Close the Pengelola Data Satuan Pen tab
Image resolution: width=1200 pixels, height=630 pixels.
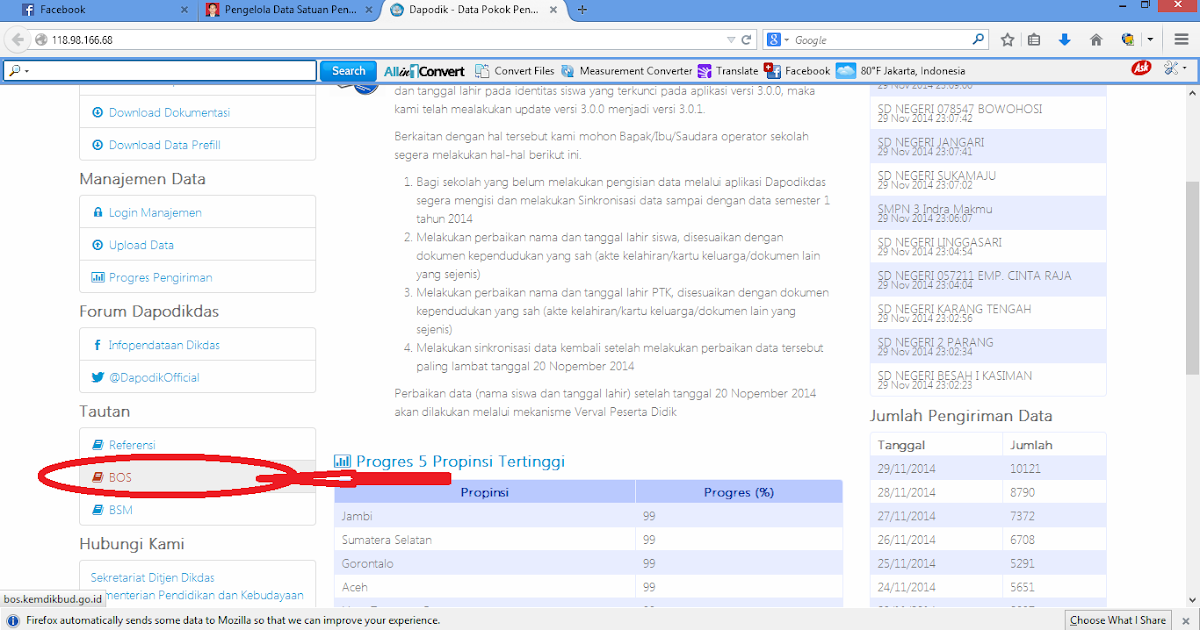[x=370, y=10]
